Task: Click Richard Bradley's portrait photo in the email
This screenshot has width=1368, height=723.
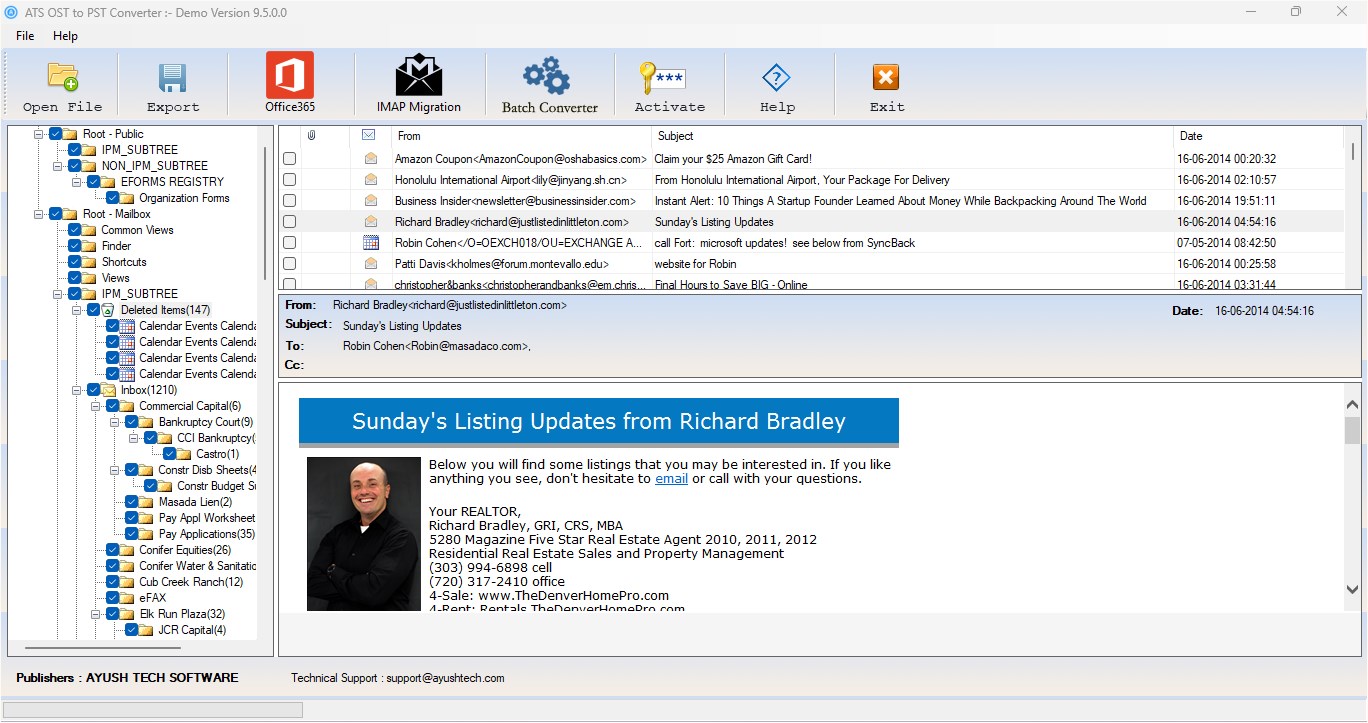Action: (x=364, y=534)
